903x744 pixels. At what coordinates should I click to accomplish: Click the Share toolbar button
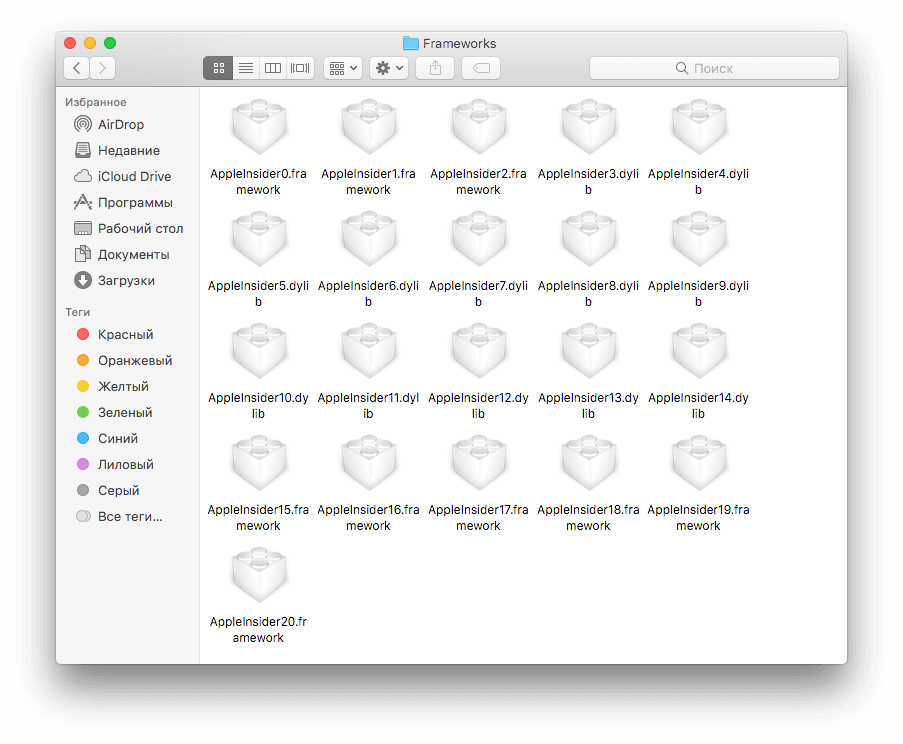coord(435,68)
